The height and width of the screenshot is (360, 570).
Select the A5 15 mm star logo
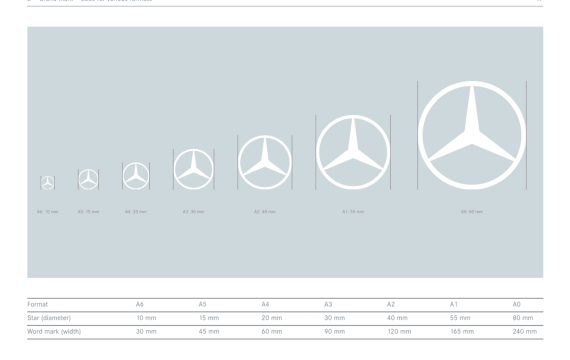[88, 179]
